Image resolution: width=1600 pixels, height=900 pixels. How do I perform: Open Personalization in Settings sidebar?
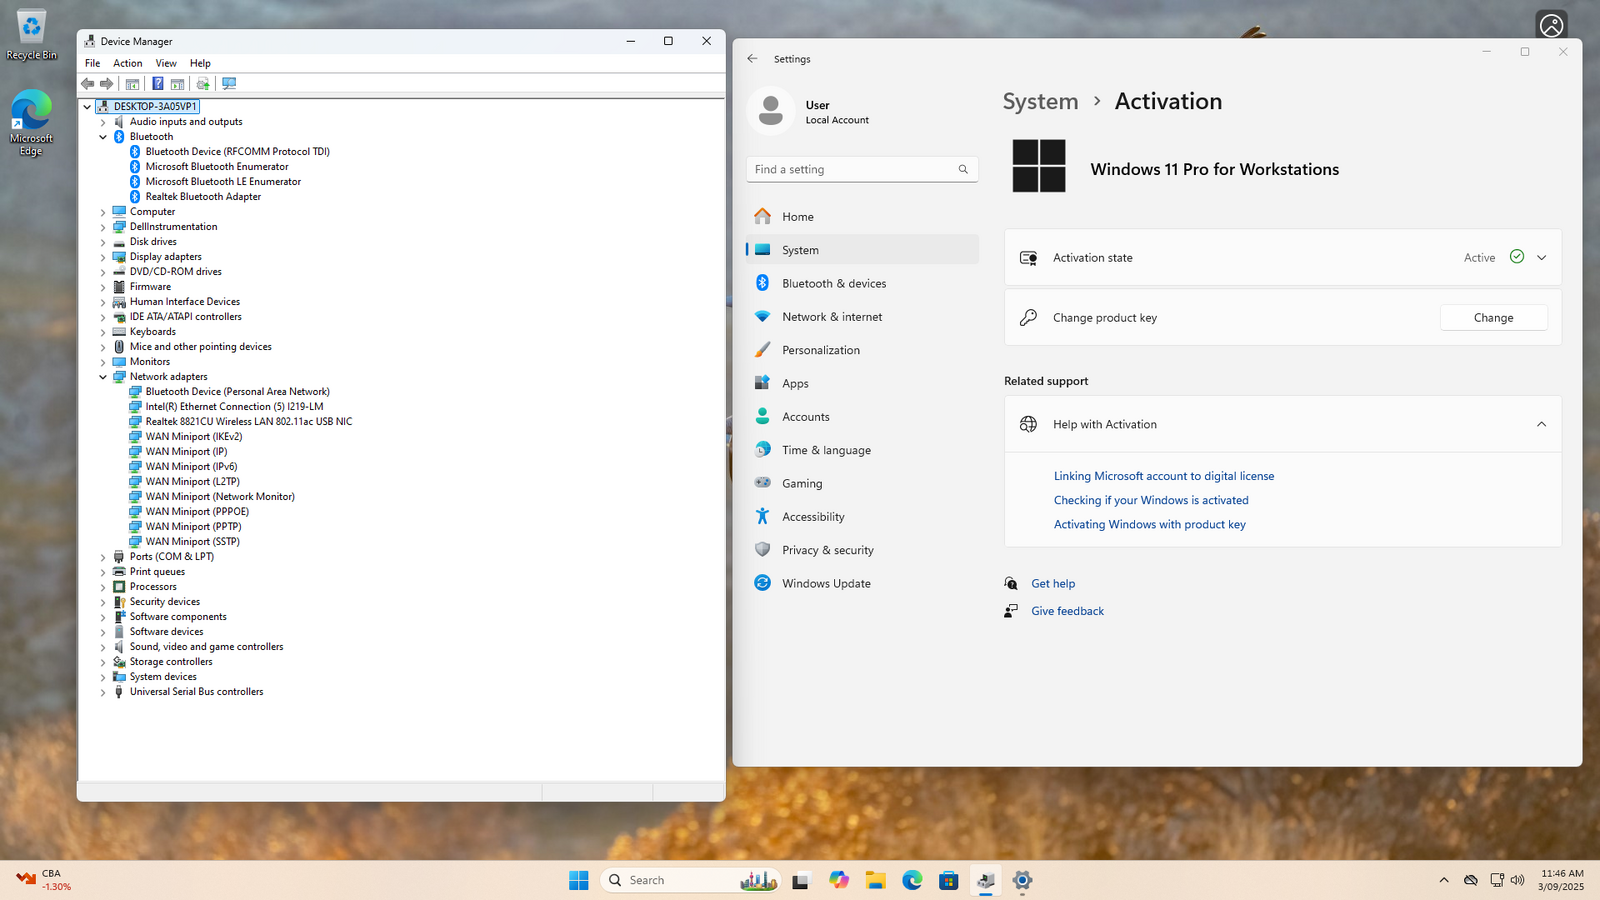tap(862, 350)
